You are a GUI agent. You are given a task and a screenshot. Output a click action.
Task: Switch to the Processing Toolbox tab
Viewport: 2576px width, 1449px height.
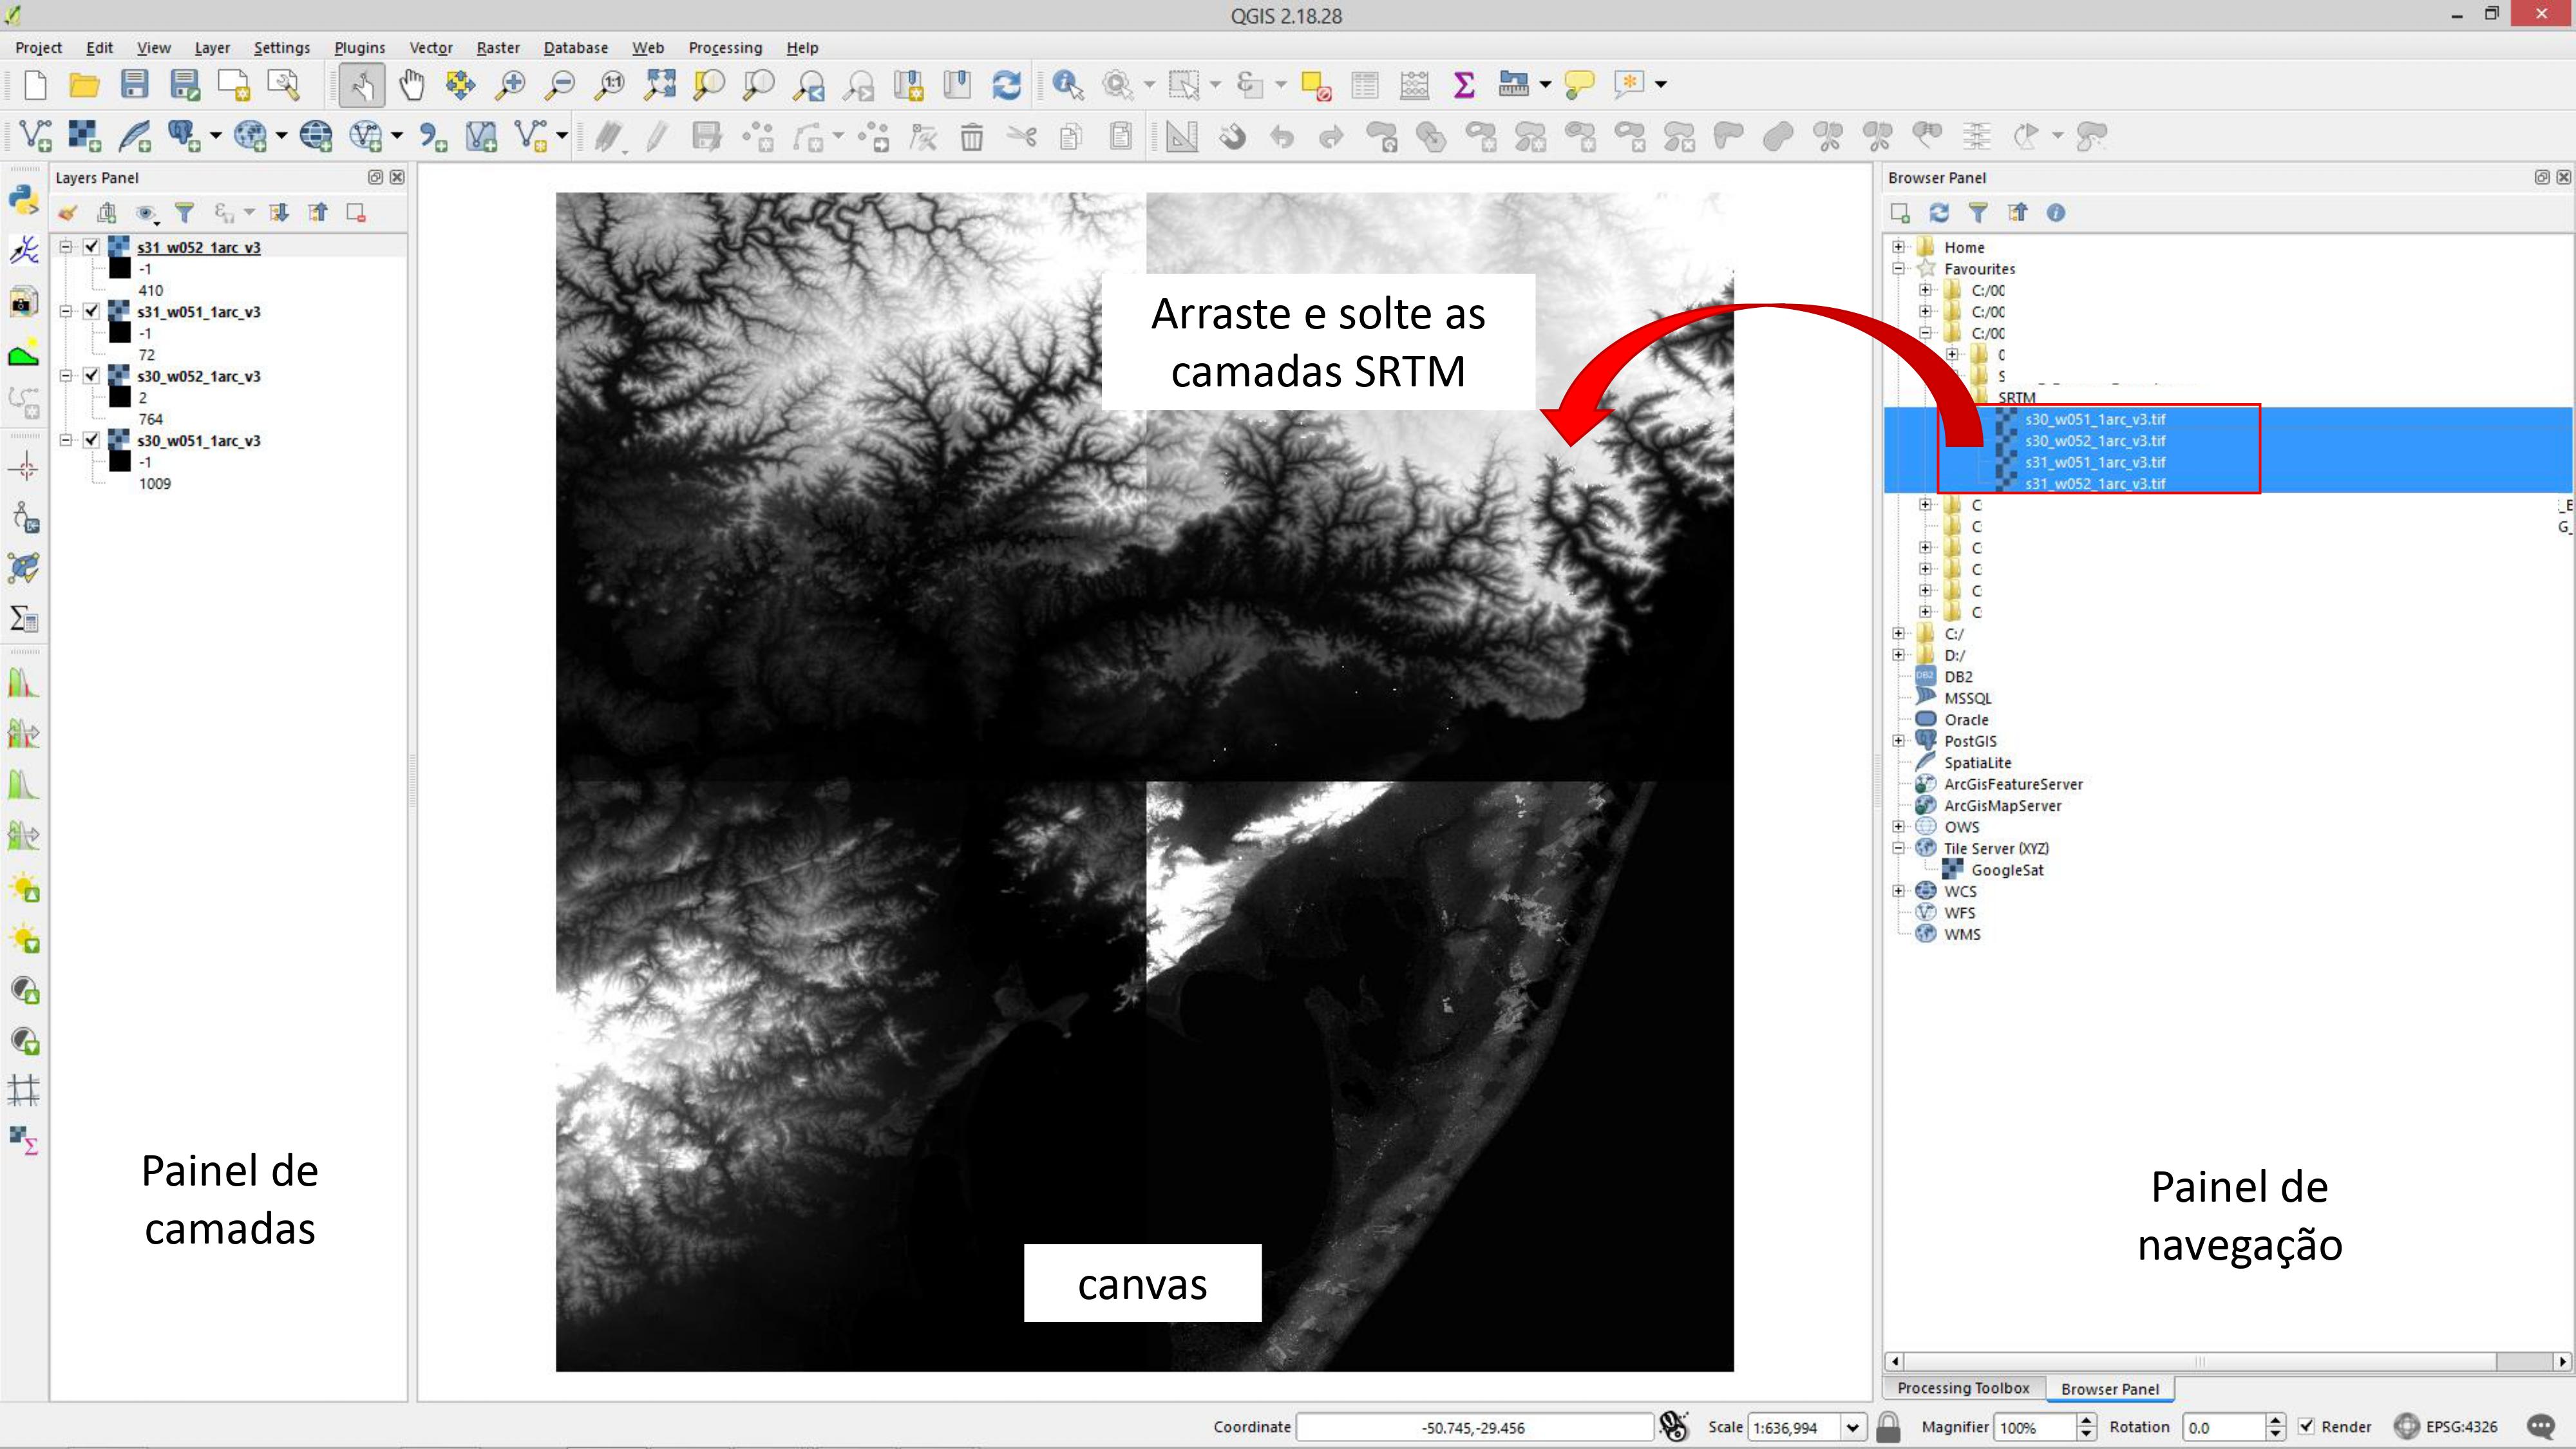coord(1962,1388)
